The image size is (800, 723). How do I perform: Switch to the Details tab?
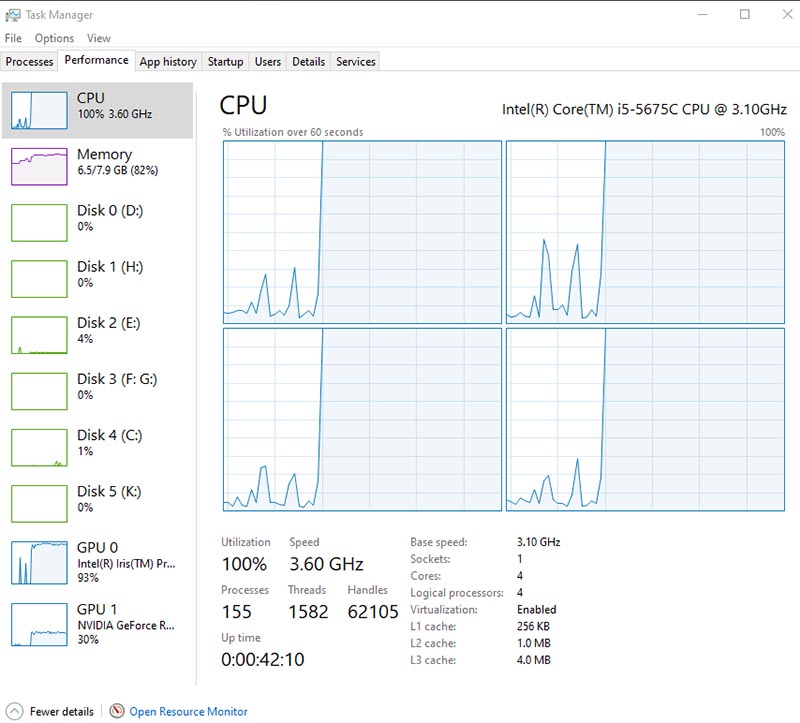click(309, 62)
